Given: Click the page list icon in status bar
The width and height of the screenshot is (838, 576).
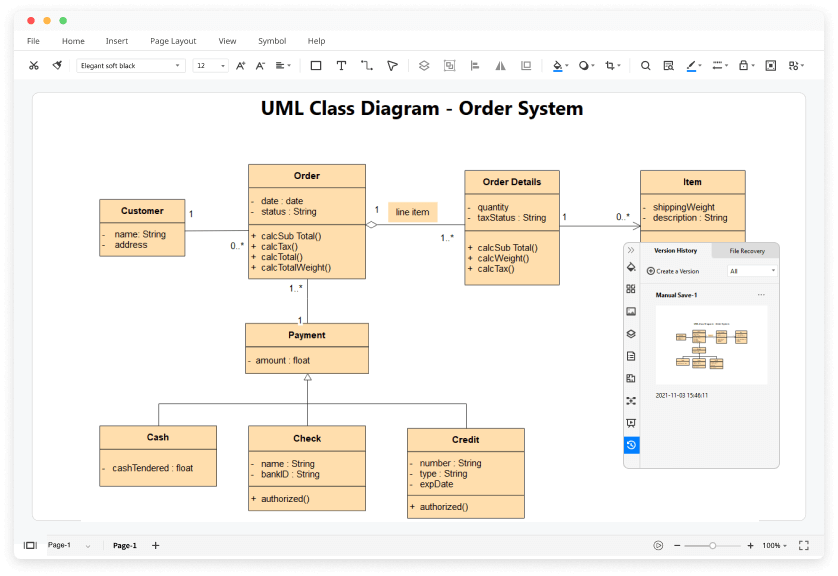Looking at the screenshot, I should click(30, 546).
